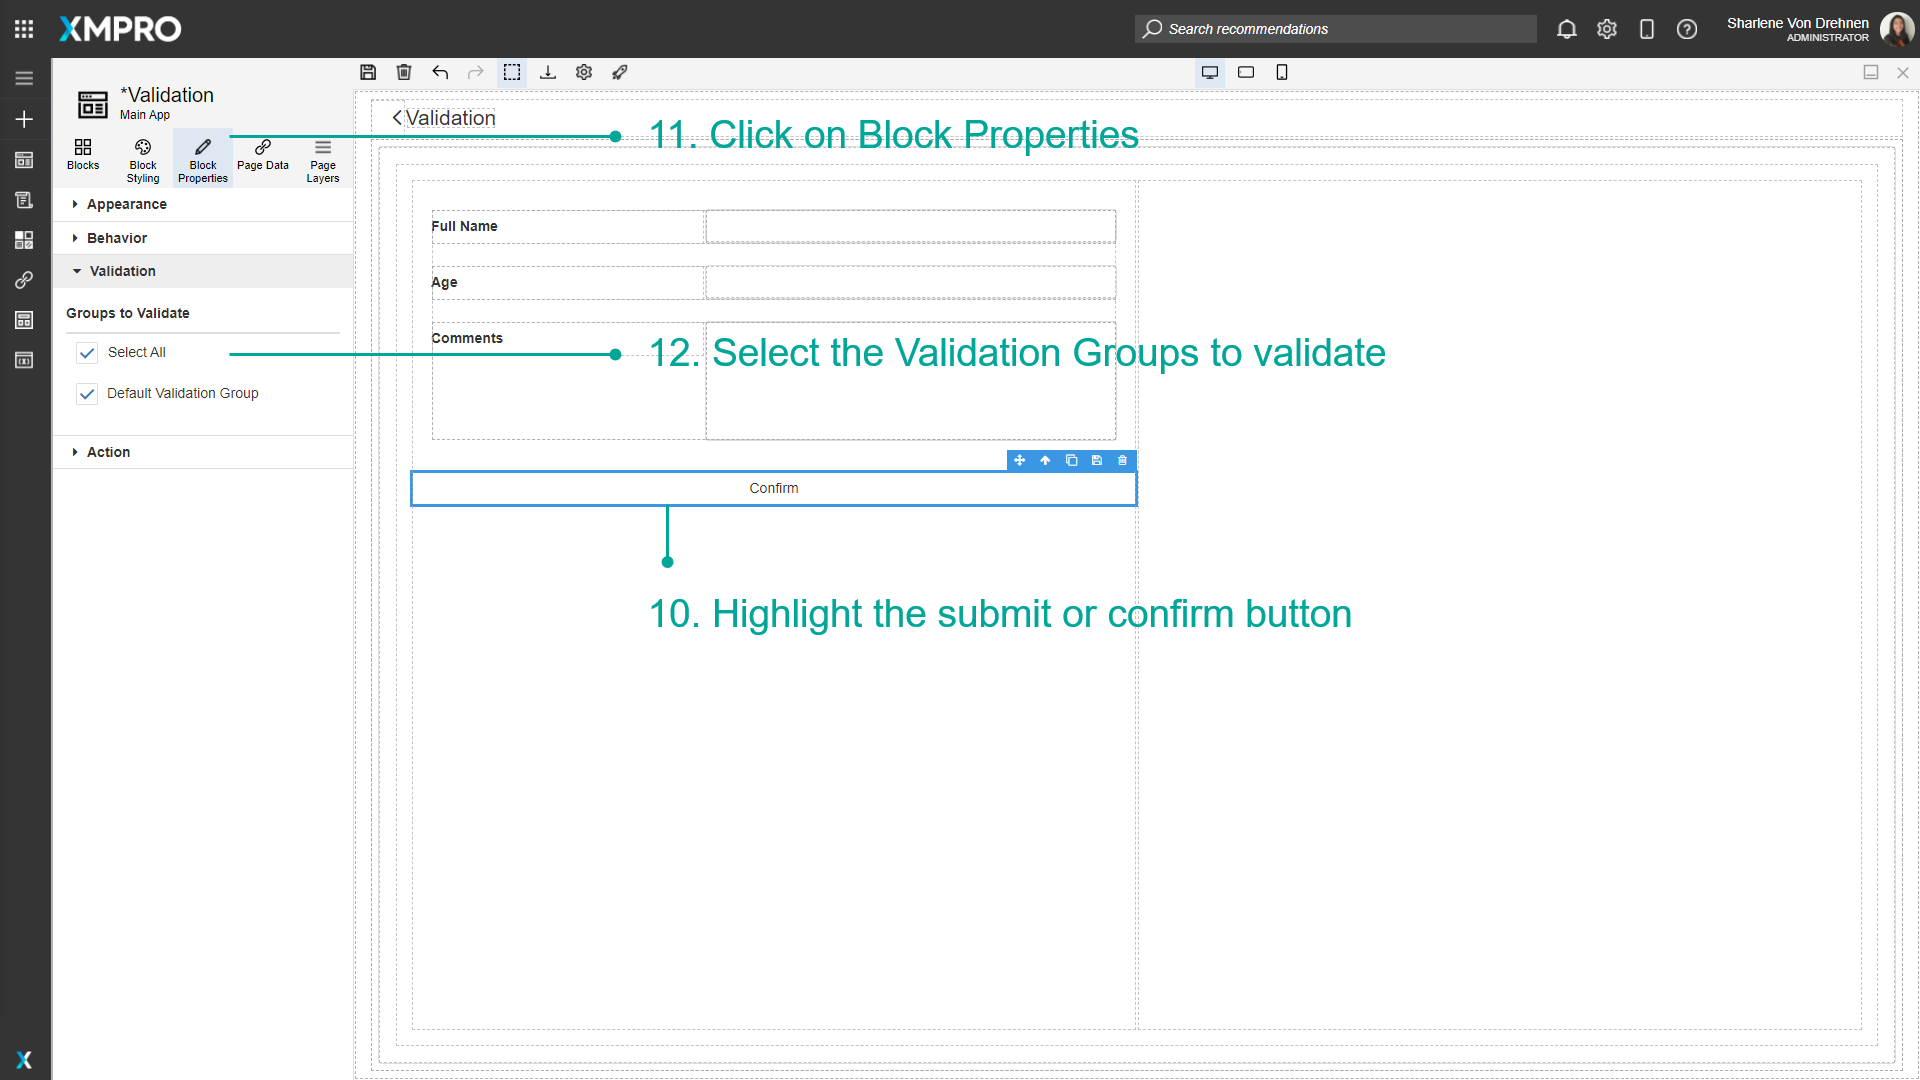Delete the Confirm block with trash icon

pos(1122,460)
